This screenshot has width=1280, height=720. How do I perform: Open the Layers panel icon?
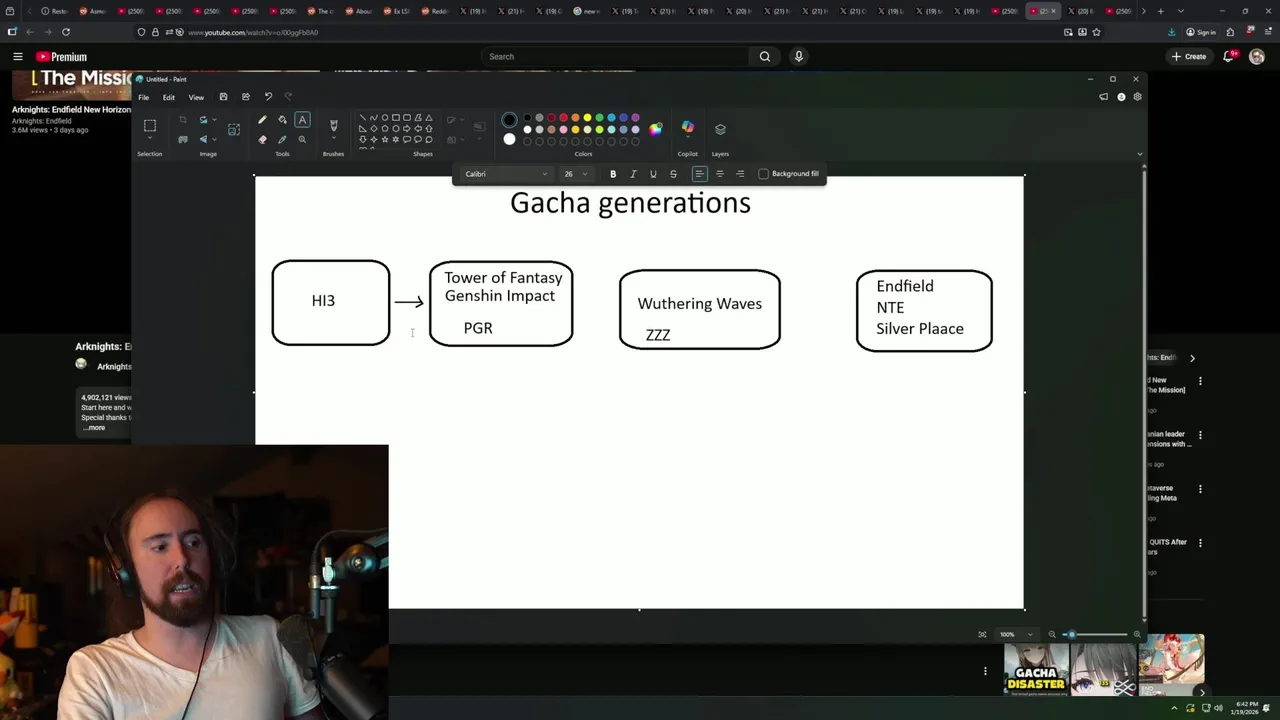pyautogui.click(x=720, y=129)
